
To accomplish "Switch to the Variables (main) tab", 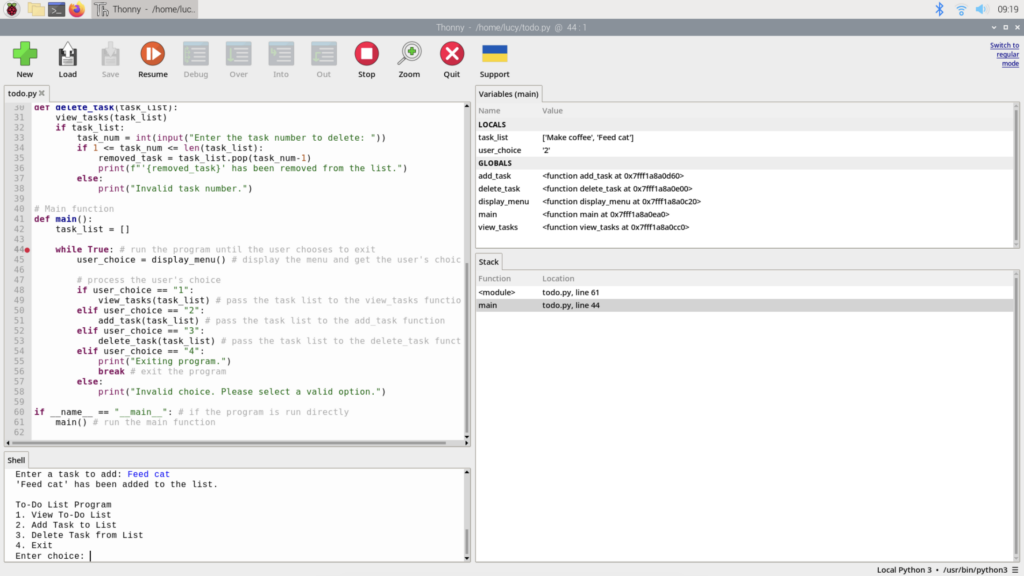I will (x=510, y=93).
